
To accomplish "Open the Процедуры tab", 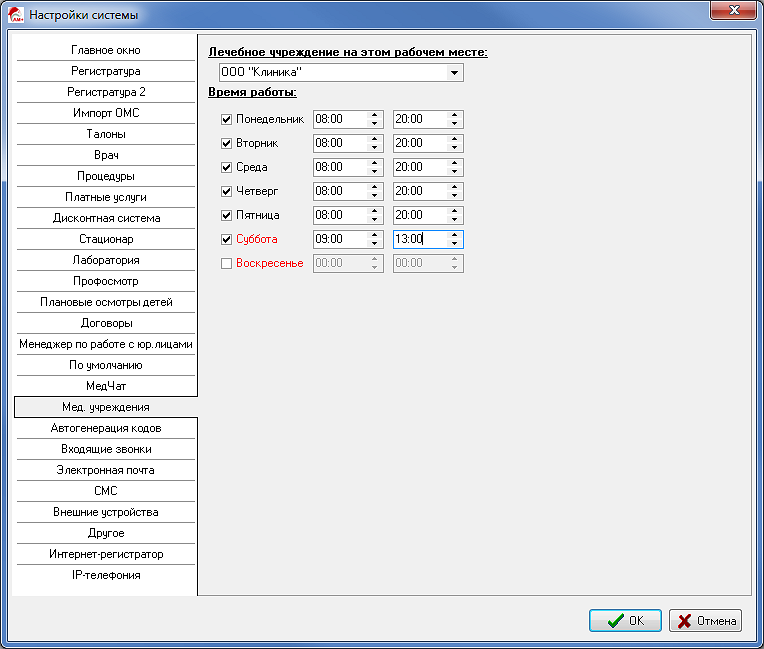I will tap(106, 176).
